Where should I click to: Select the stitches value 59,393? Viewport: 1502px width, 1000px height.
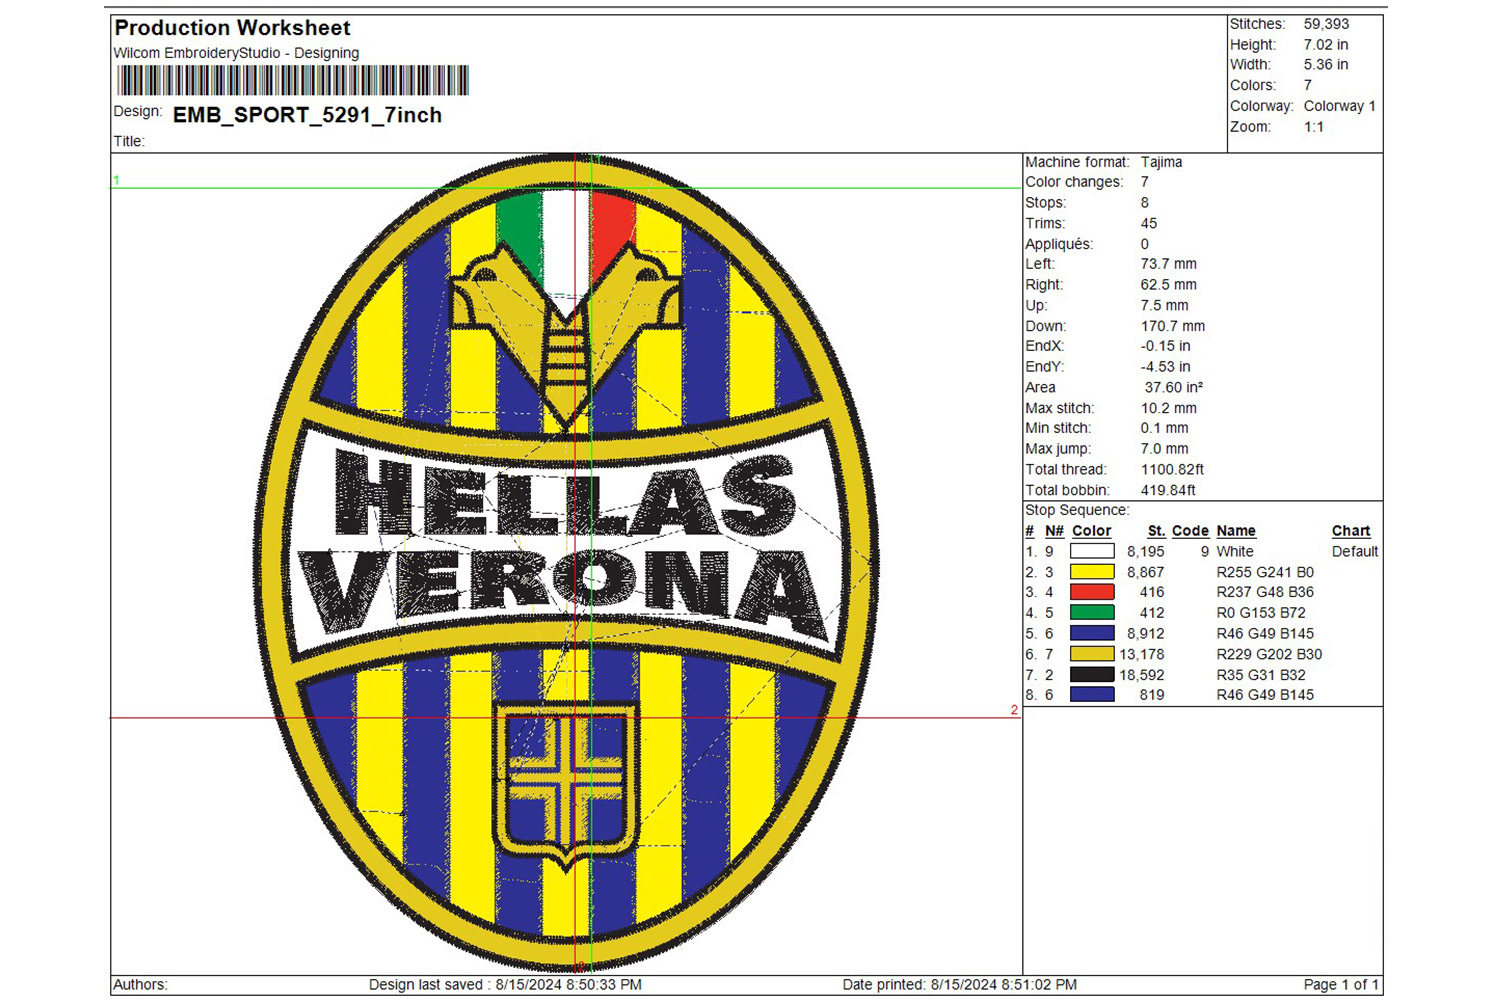1326,24
